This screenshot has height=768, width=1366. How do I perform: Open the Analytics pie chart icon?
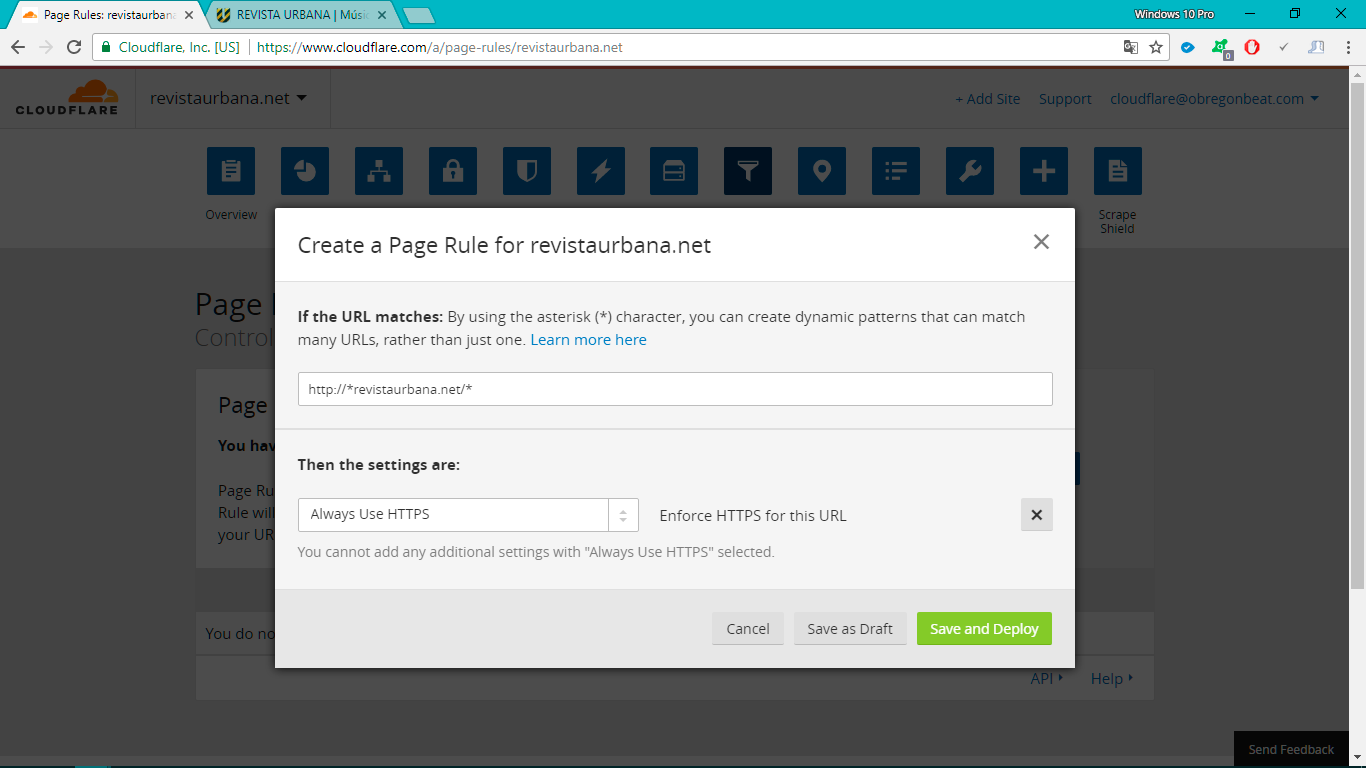[305, 171]
